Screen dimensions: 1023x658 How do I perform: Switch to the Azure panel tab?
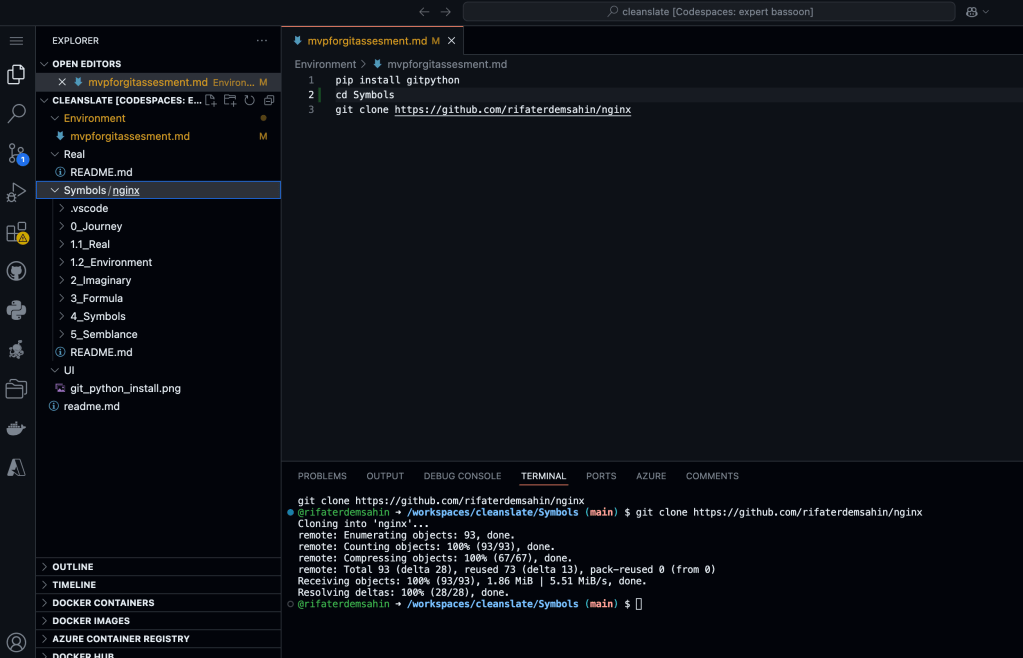(x=651, y=476)
